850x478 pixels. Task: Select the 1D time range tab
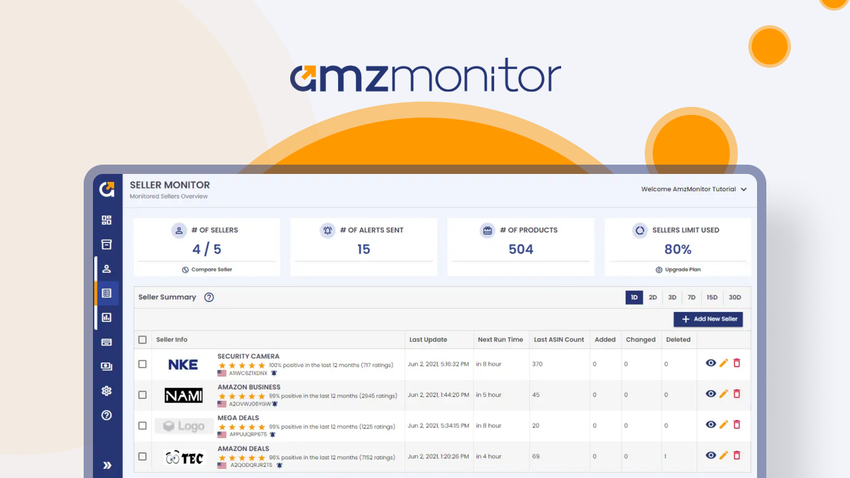634,298
